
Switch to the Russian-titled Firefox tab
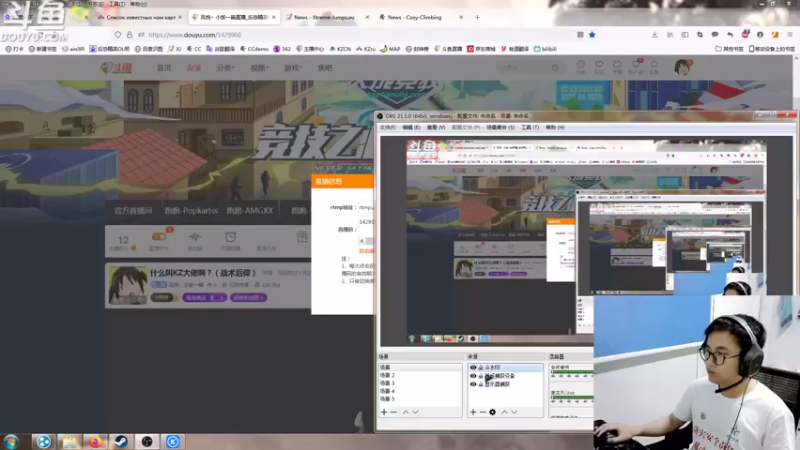(139, 17)
